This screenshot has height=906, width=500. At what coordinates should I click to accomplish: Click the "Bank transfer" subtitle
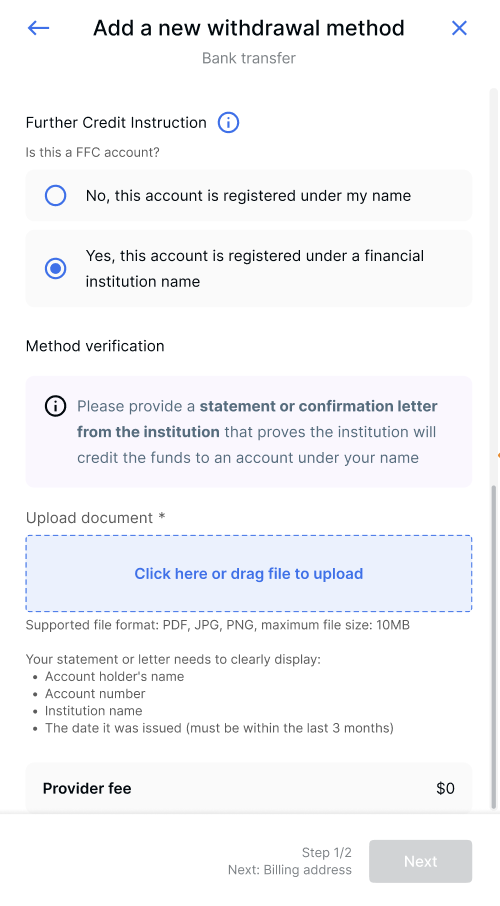point(249,58)
